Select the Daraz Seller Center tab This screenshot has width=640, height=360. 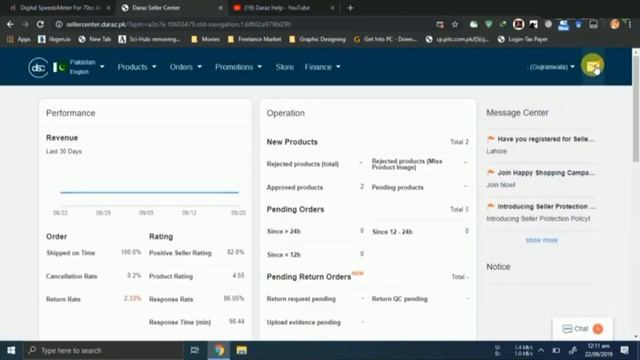[171, 8]
